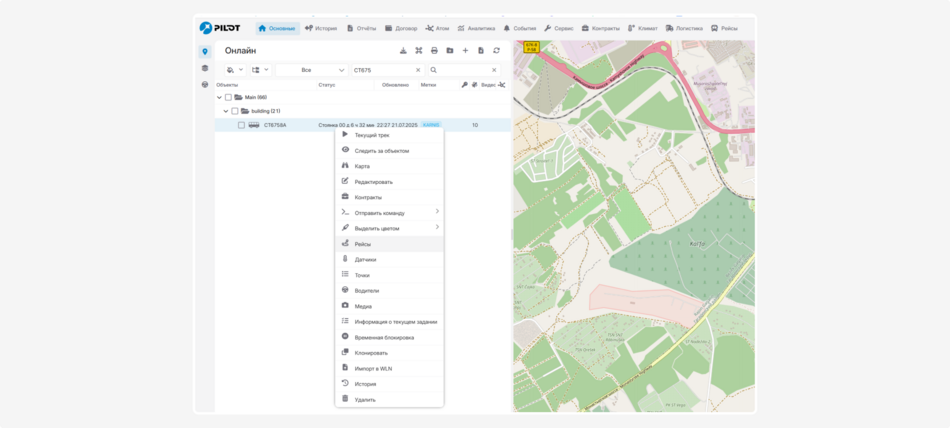Tick the Main (66) checkbox
The height and width of the screenshot is (428, 950).
pyautogui.click(x=228, y=97)
